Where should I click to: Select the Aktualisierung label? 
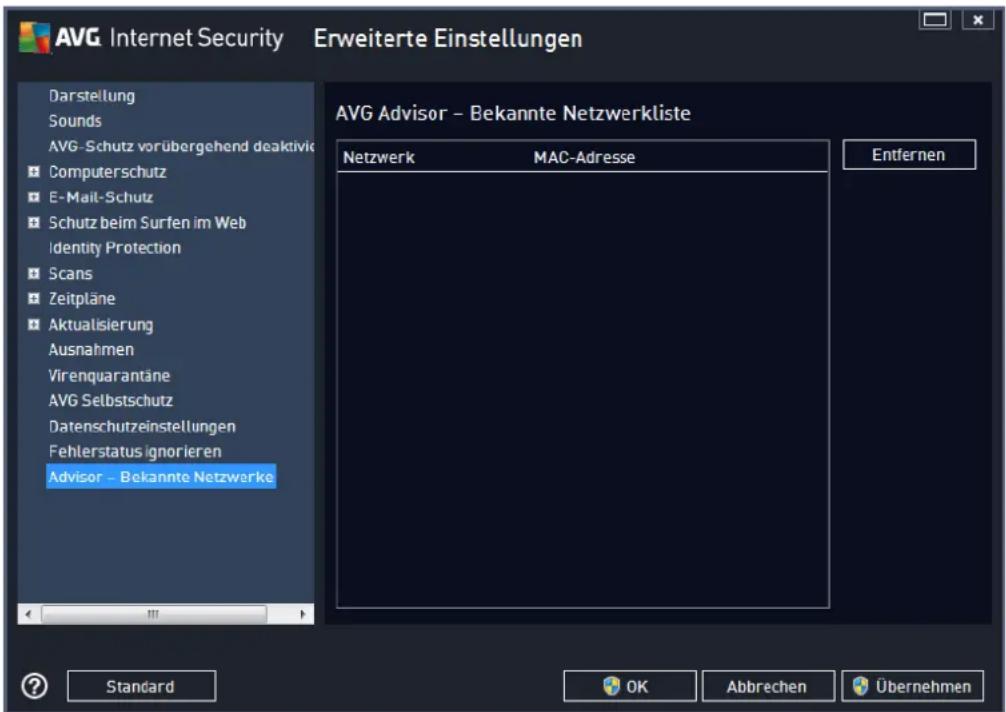point(101,325)
